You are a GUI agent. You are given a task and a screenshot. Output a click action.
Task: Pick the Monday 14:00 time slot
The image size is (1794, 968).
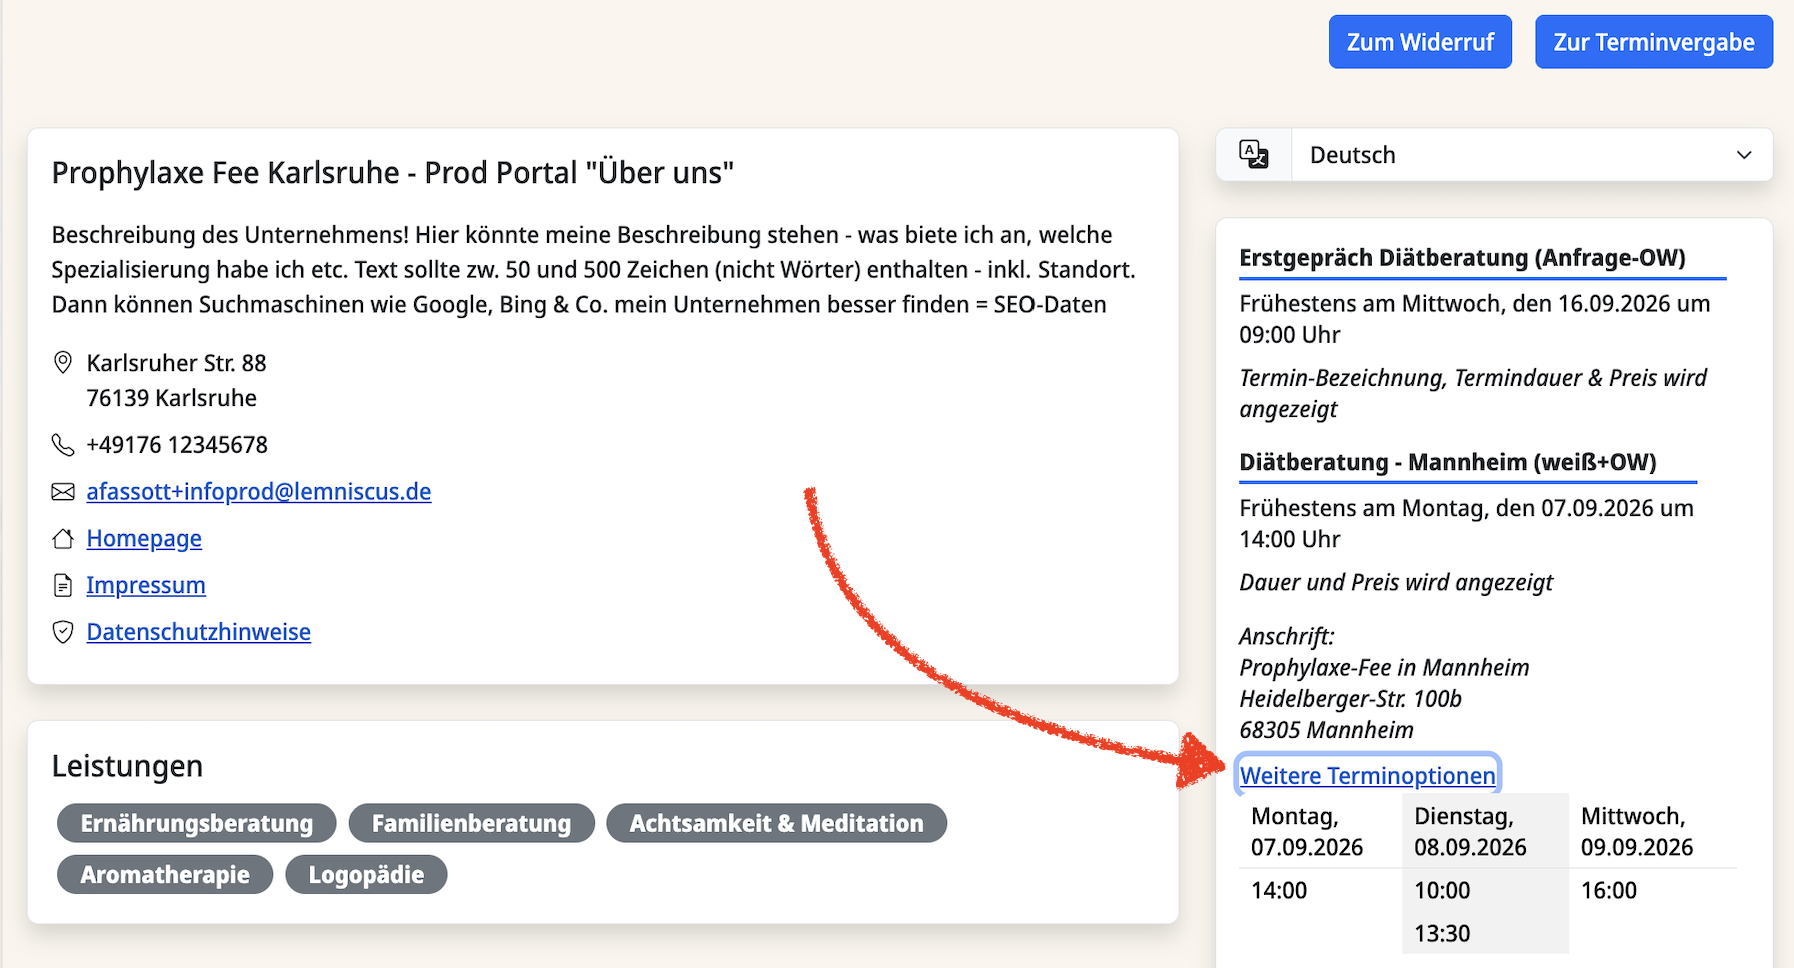pyautogui.click(x=1279, y=890)
